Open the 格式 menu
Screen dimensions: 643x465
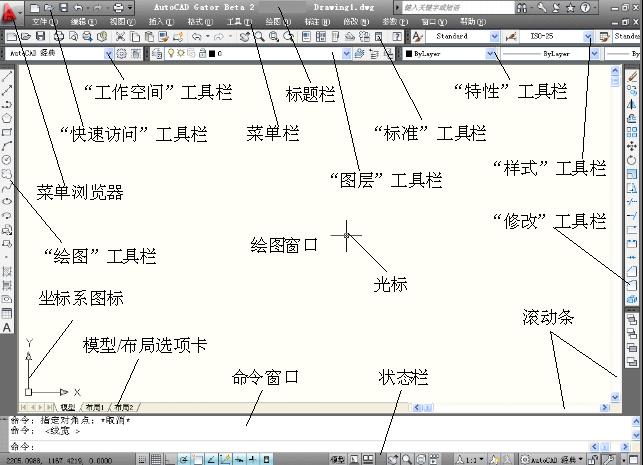point(200,22)
